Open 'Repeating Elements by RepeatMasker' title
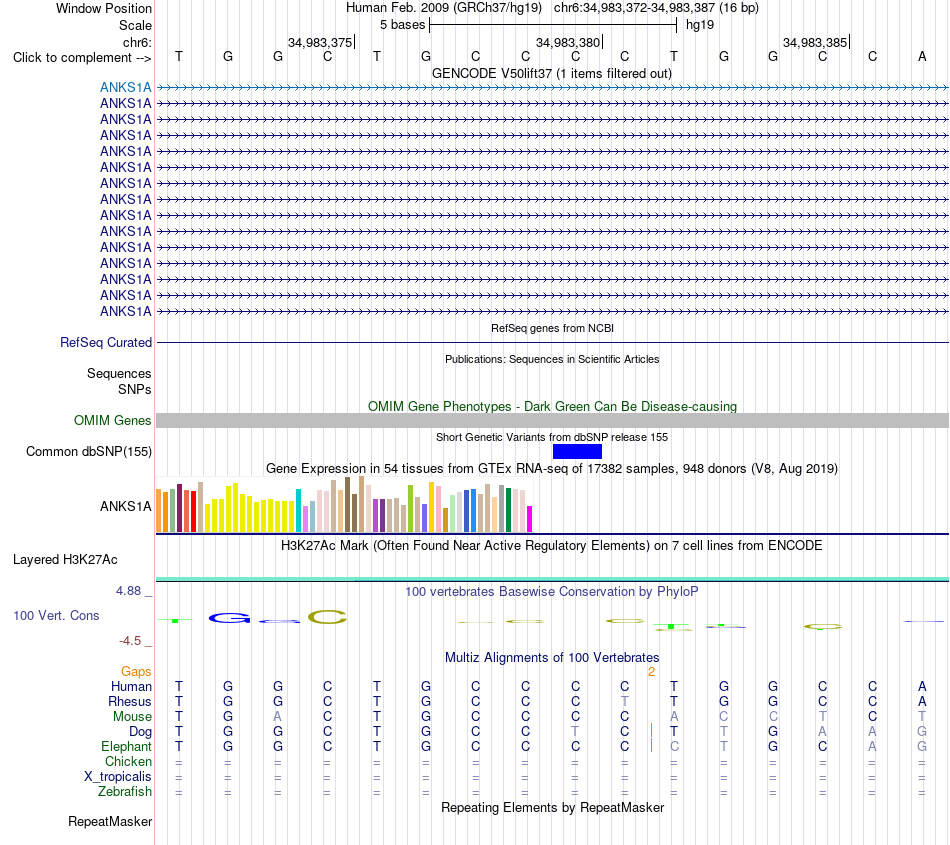This screenshot has width=950, height=845. pos(552,807)
